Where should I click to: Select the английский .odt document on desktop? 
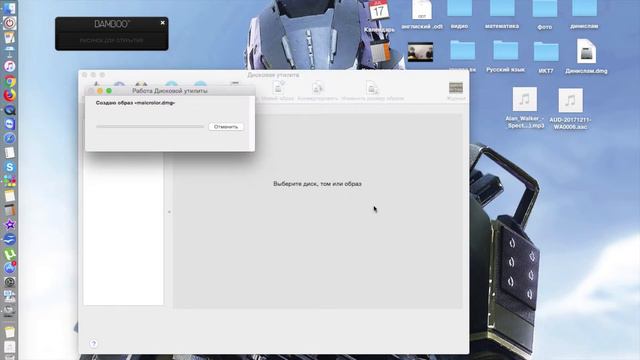(x=422, y=15)
